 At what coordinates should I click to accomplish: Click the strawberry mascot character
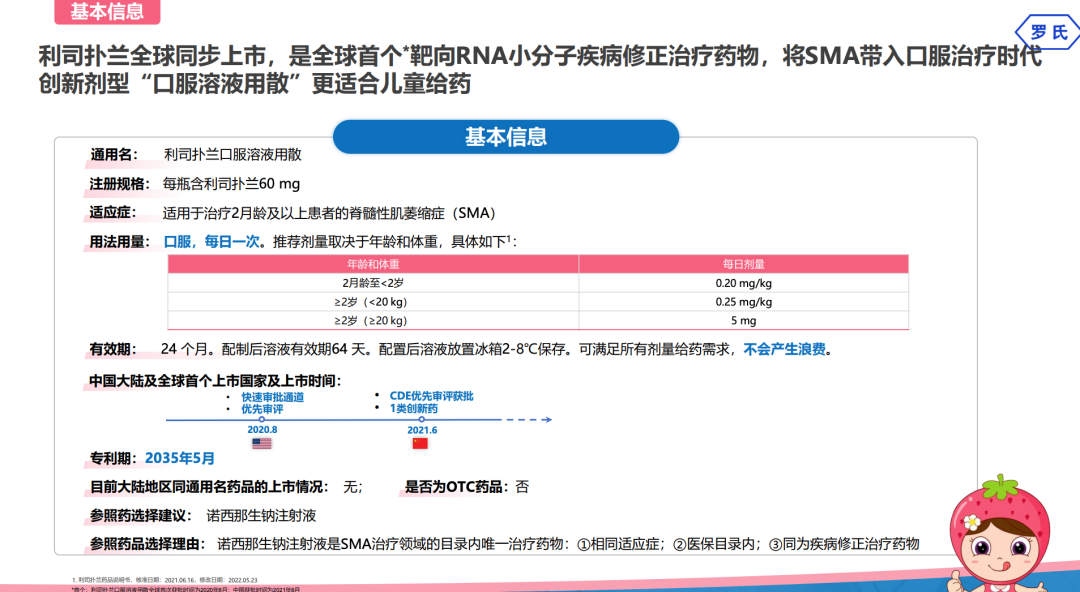point(999,532)
